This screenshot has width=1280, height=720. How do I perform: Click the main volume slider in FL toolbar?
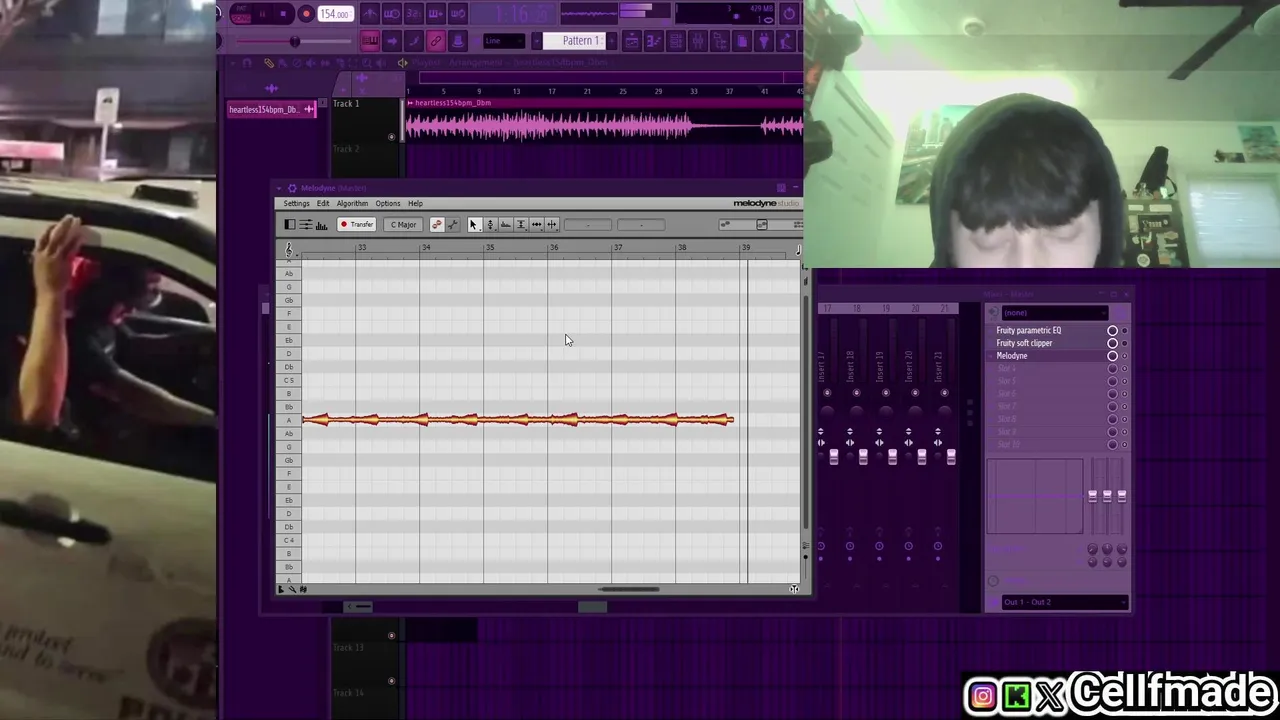(294, 41)
